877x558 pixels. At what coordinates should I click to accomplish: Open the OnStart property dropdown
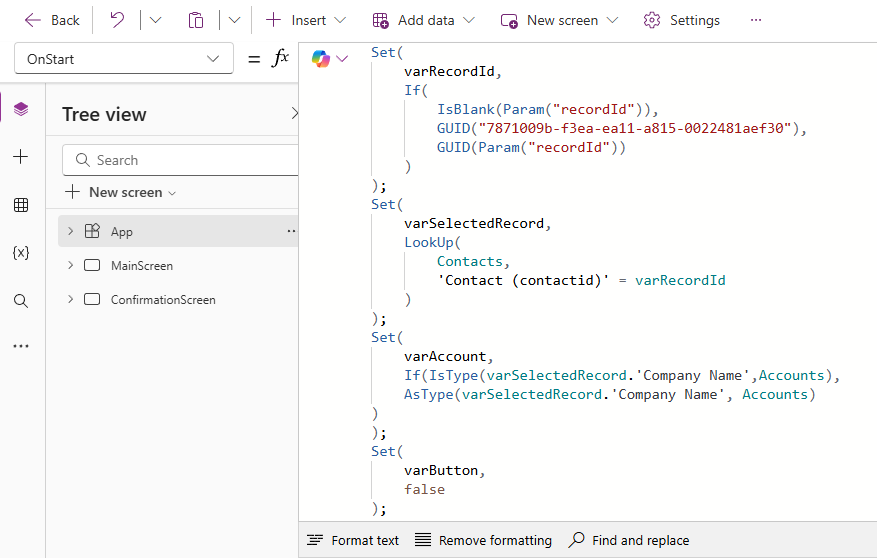[x=123, y=59]
